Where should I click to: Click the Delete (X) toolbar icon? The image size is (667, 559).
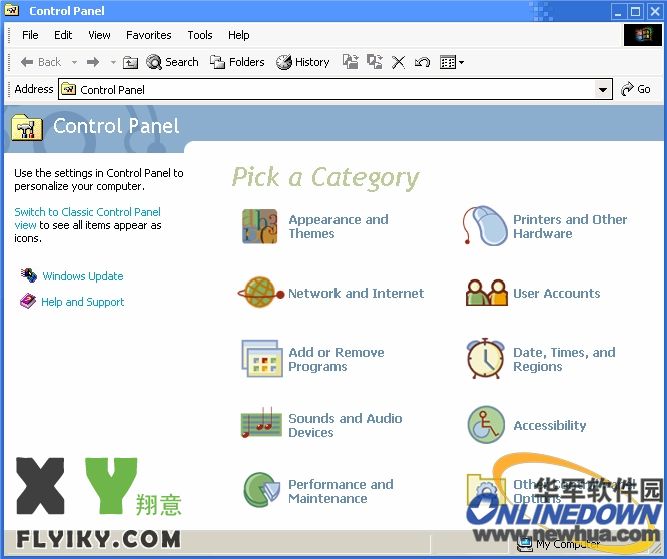point(398,63)
